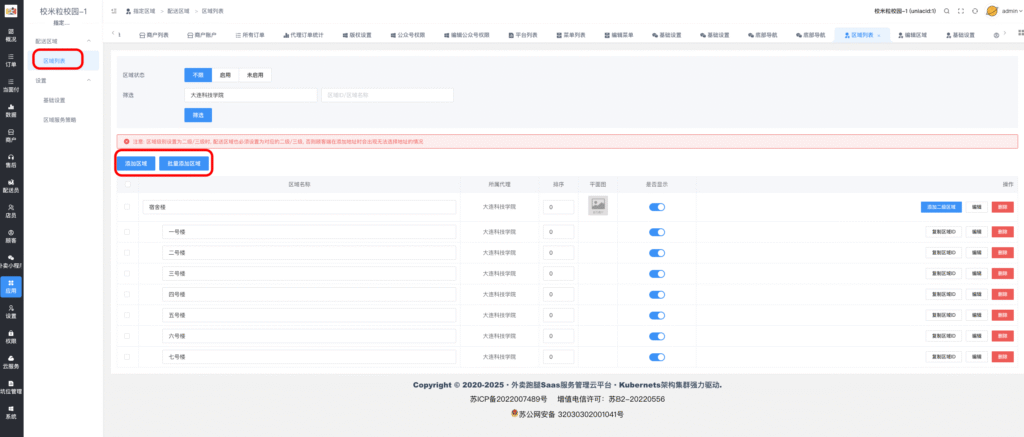The height and width of the screenshot is (437, 1024).
Task: Collapse the 配送区域 sidebar group
Action: (89, 40)
